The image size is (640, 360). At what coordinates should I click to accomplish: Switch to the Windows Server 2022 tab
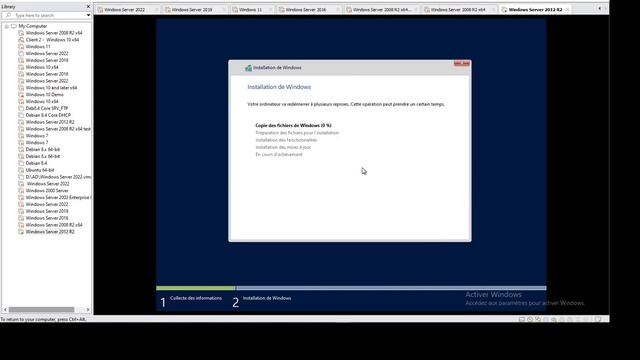pyautogui.click(x=124, y=9)
